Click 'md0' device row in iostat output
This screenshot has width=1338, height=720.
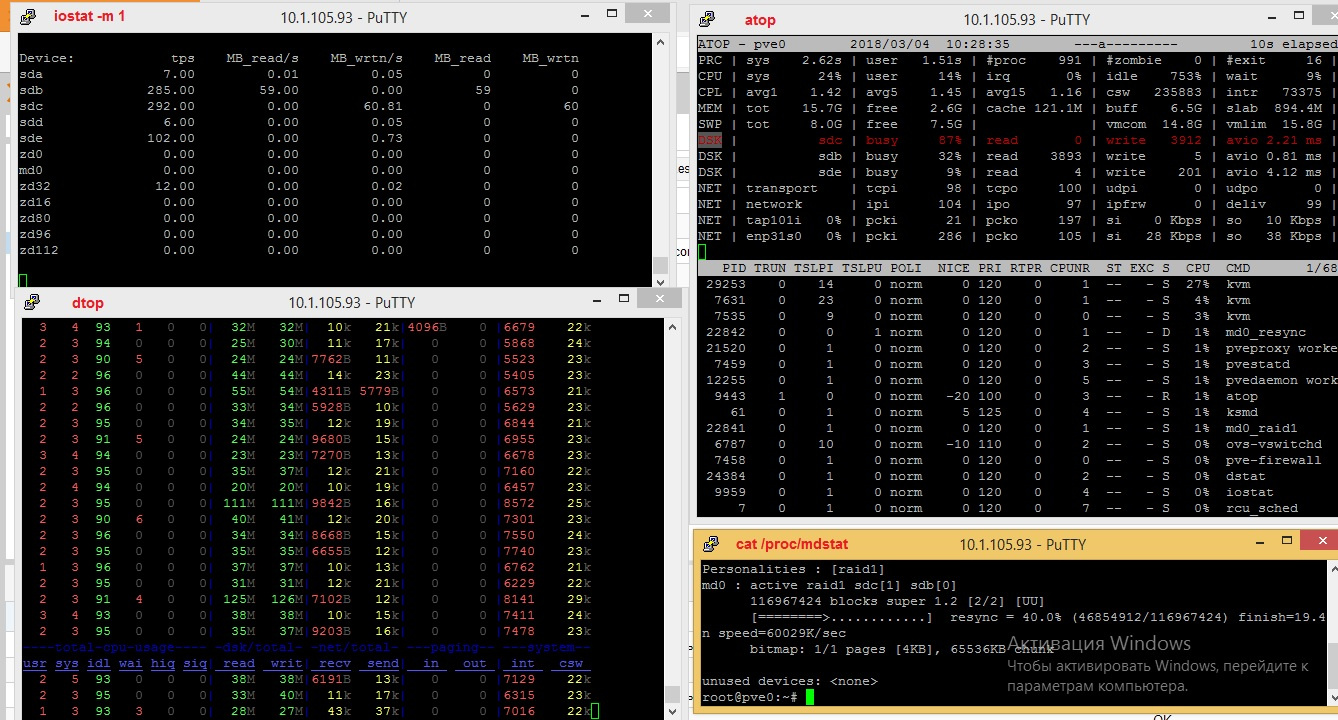(x=299, y=170)
